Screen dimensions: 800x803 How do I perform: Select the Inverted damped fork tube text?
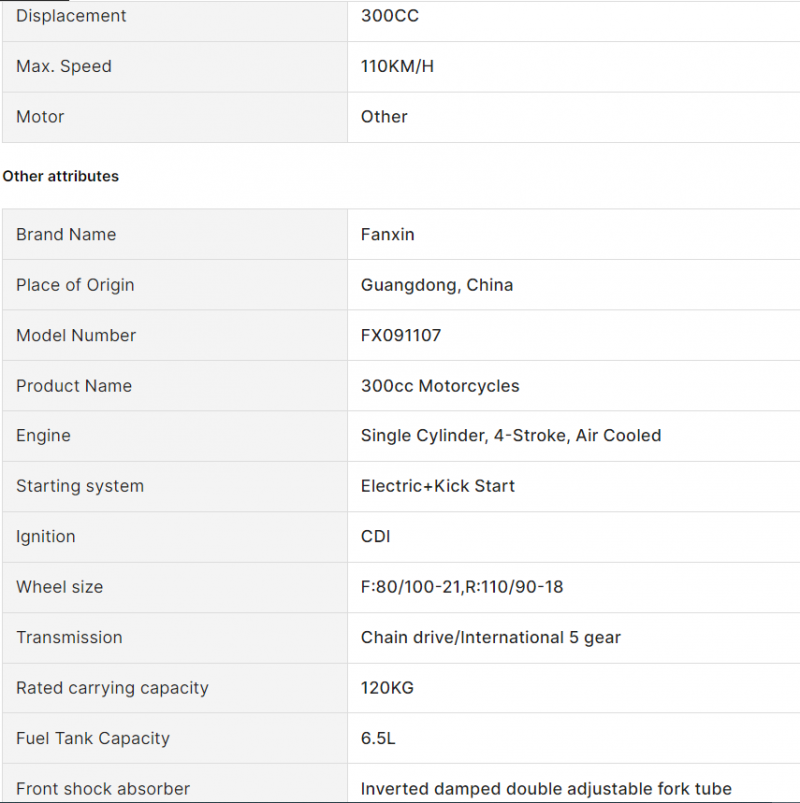(x=546, y=789)
